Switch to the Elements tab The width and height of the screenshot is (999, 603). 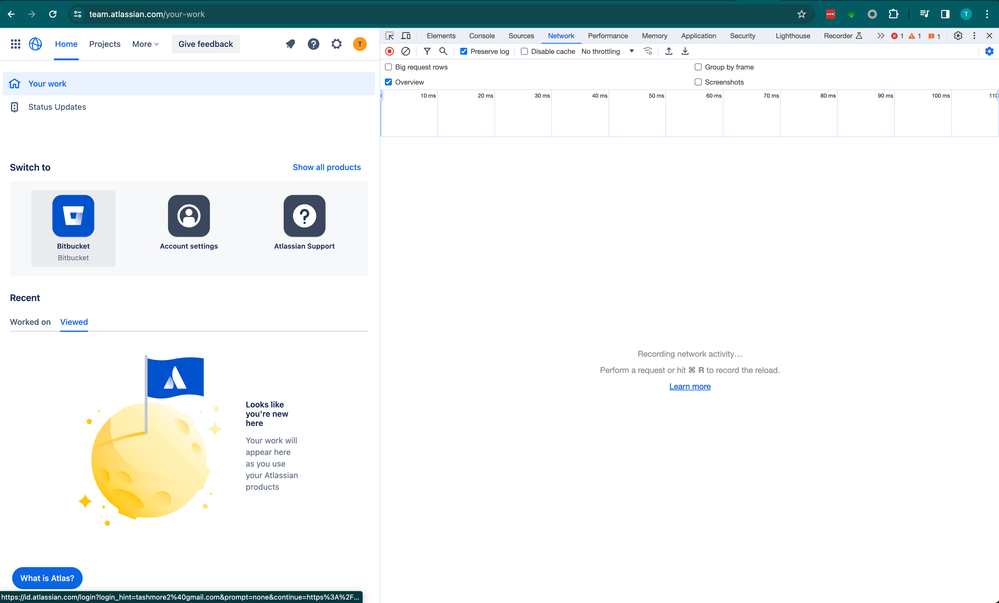[441, 36]
